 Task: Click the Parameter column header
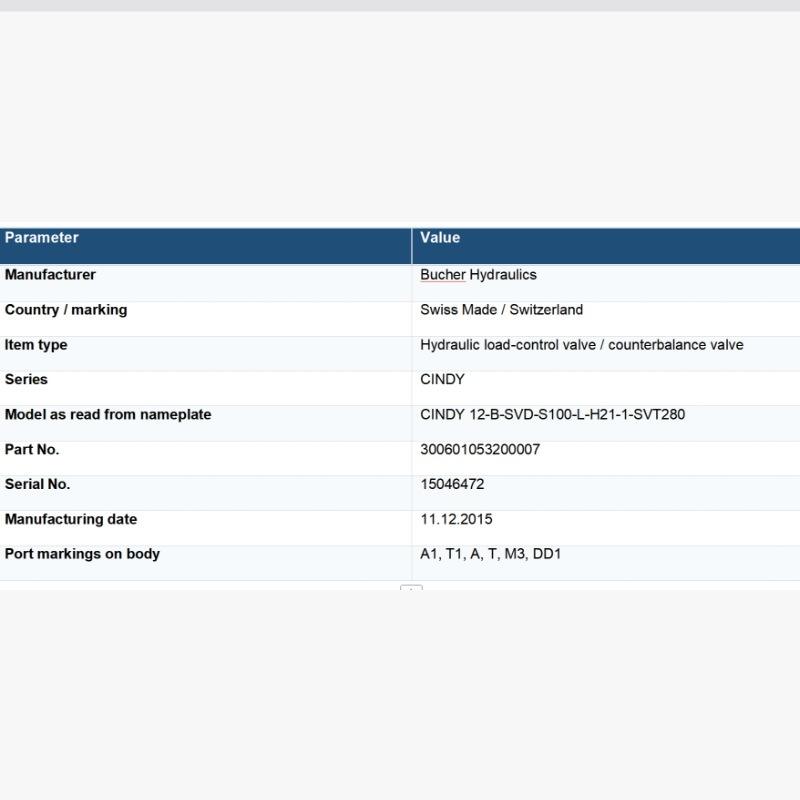coord(205,246)
